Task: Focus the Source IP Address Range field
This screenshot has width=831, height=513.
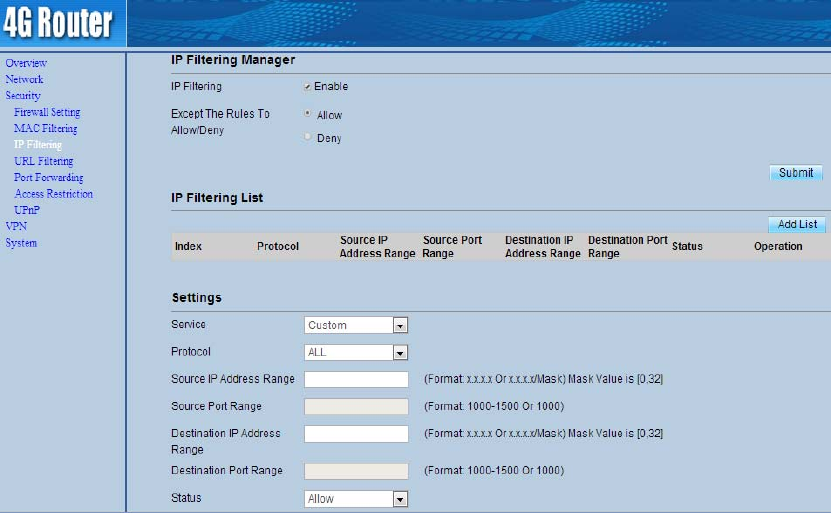Action: coord(356,379)
